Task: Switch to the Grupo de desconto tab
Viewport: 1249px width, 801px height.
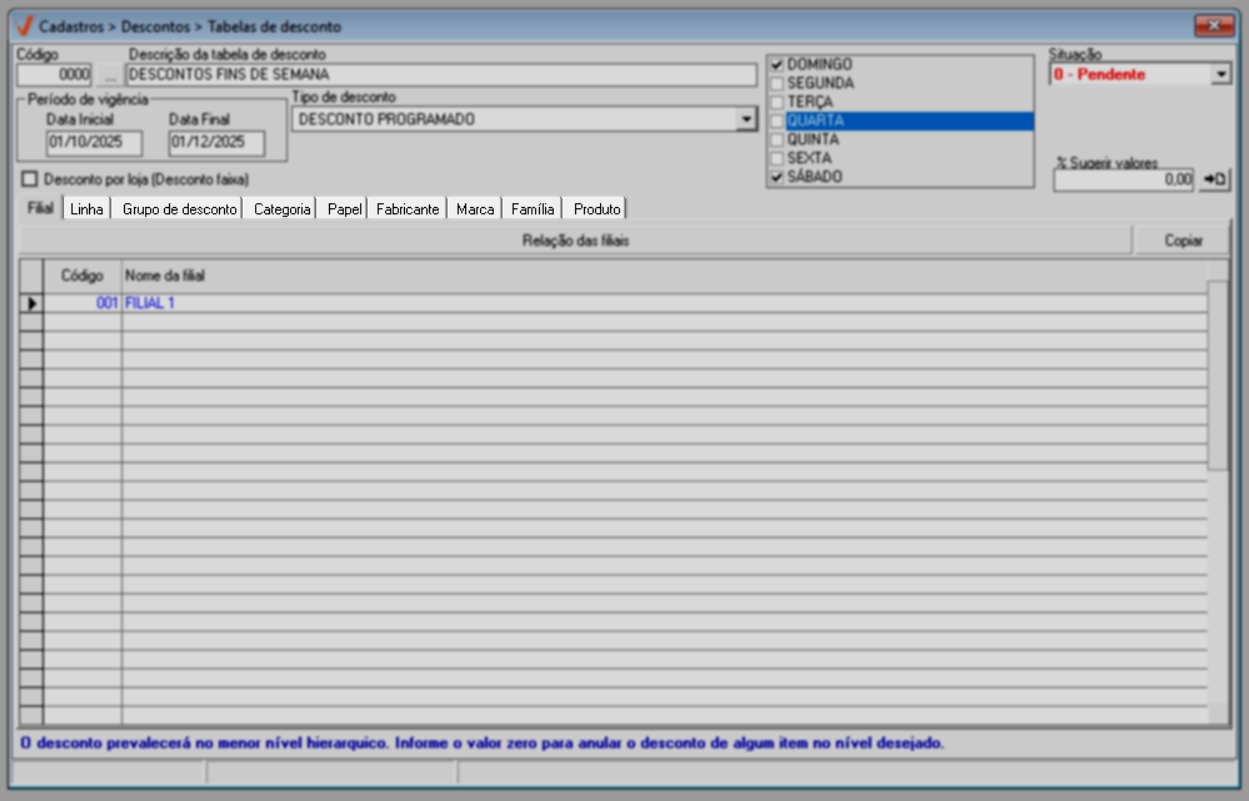Action: pos(179,209)
